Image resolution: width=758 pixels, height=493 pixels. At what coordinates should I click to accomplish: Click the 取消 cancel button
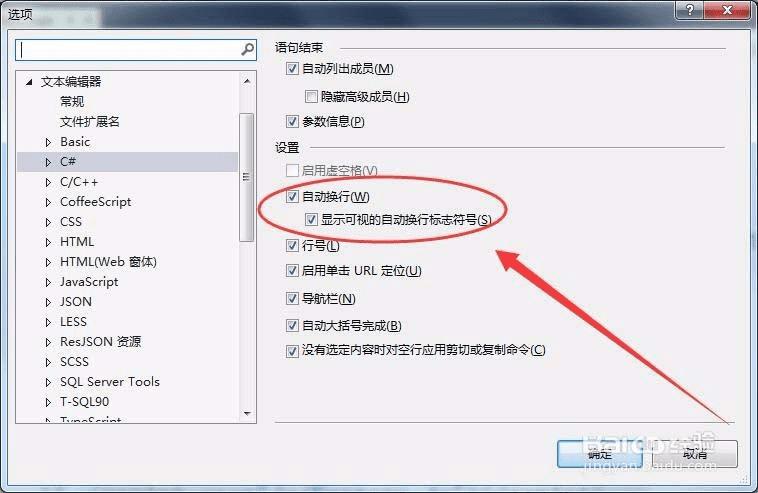pos(695,454)
